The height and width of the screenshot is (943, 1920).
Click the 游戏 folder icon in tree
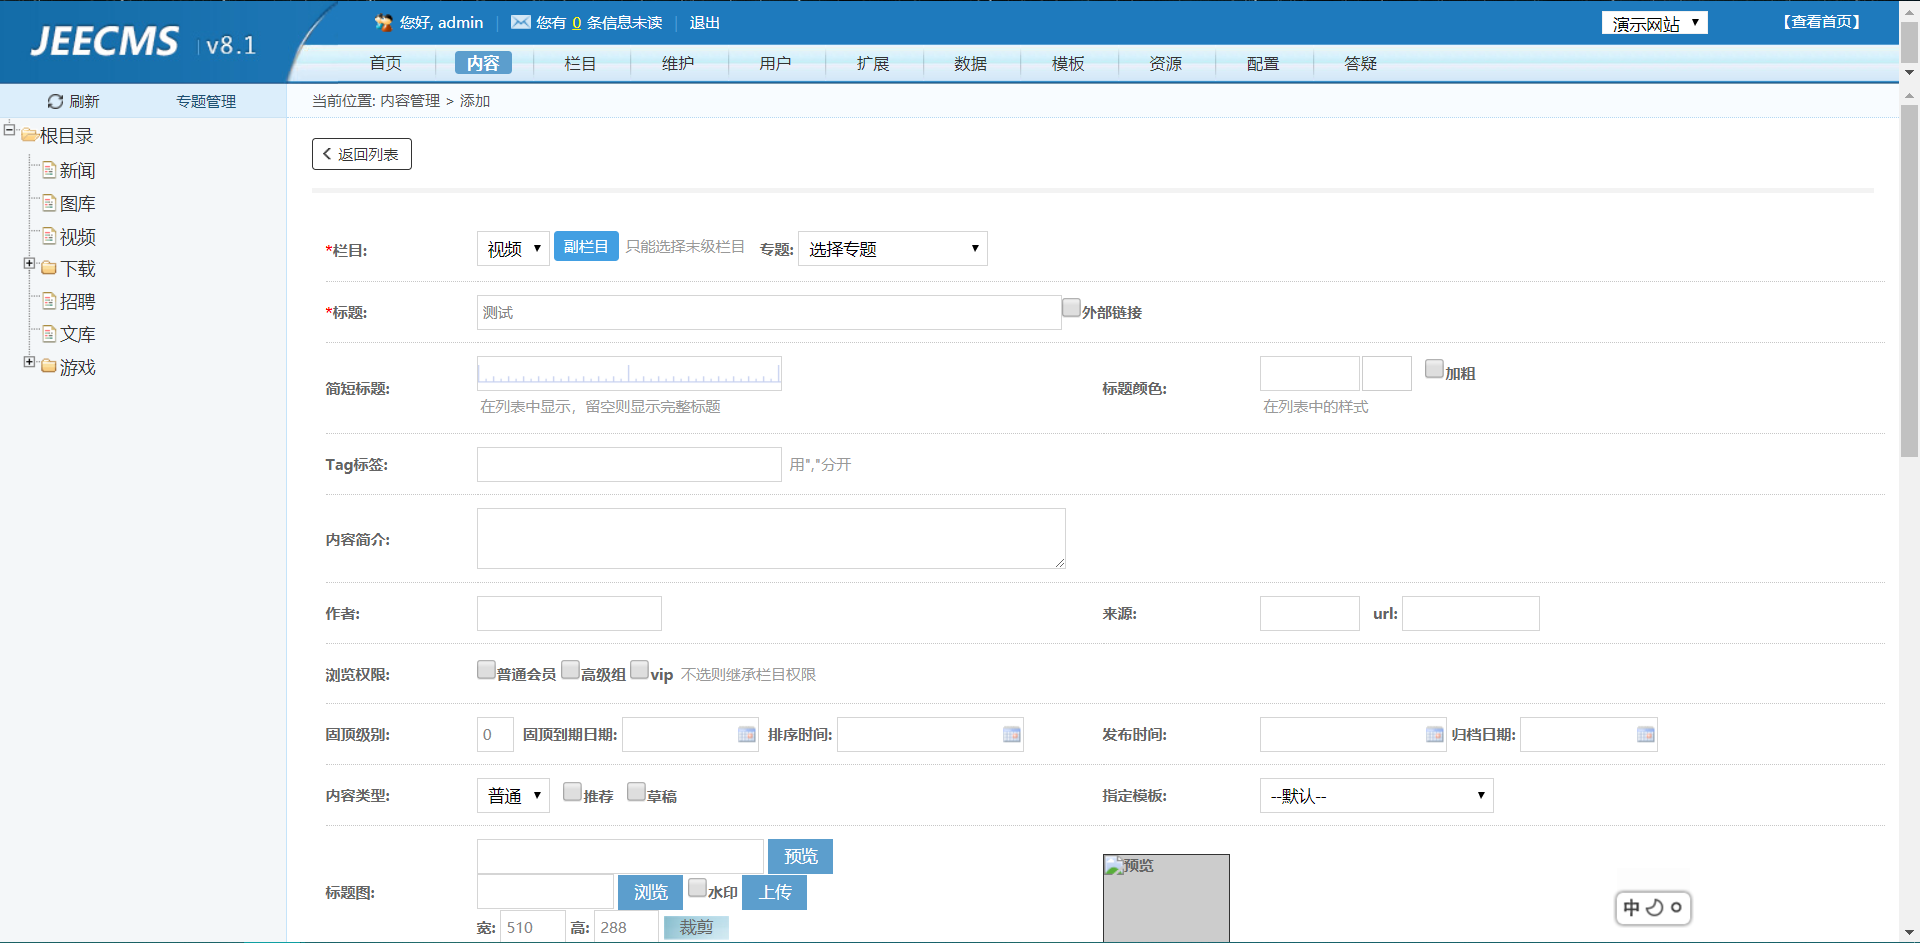[x=49, y=367]
